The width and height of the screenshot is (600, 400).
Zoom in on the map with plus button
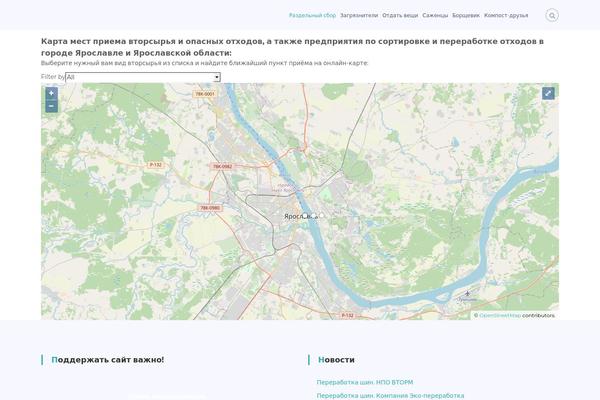tap(52, 93)
